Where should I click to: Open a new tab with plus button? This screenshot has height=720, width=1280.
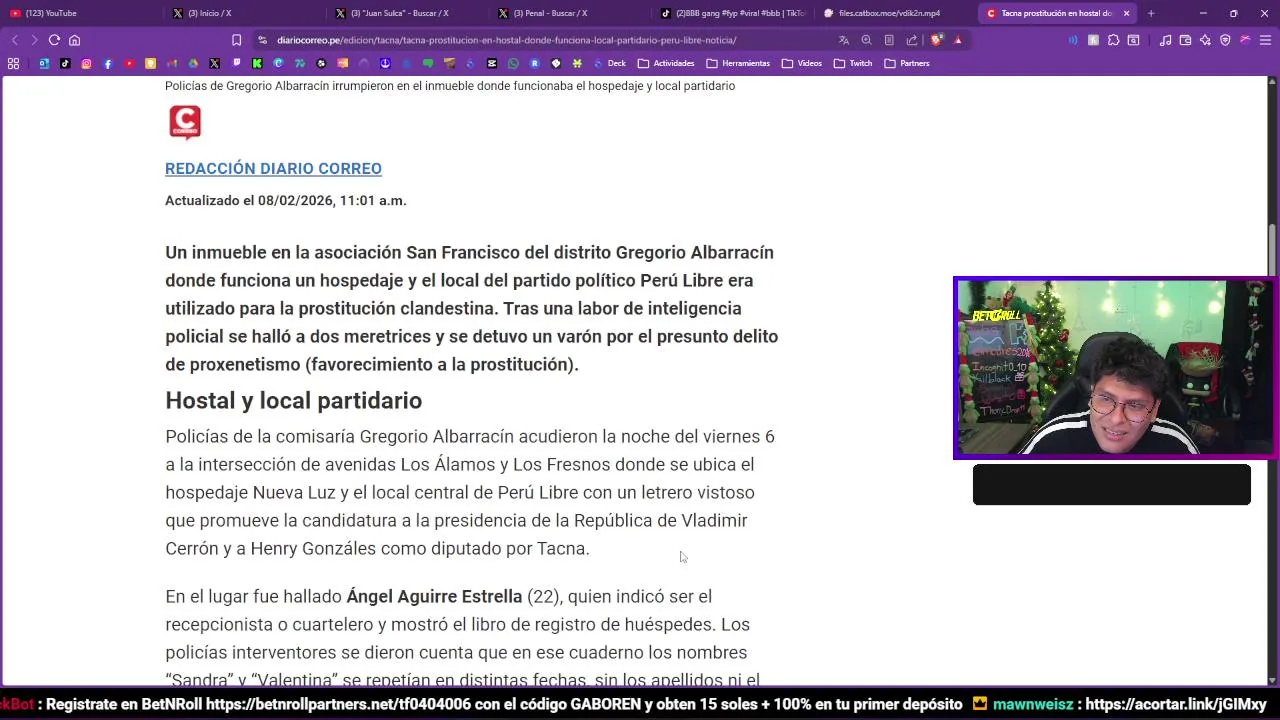(1151, 13)
